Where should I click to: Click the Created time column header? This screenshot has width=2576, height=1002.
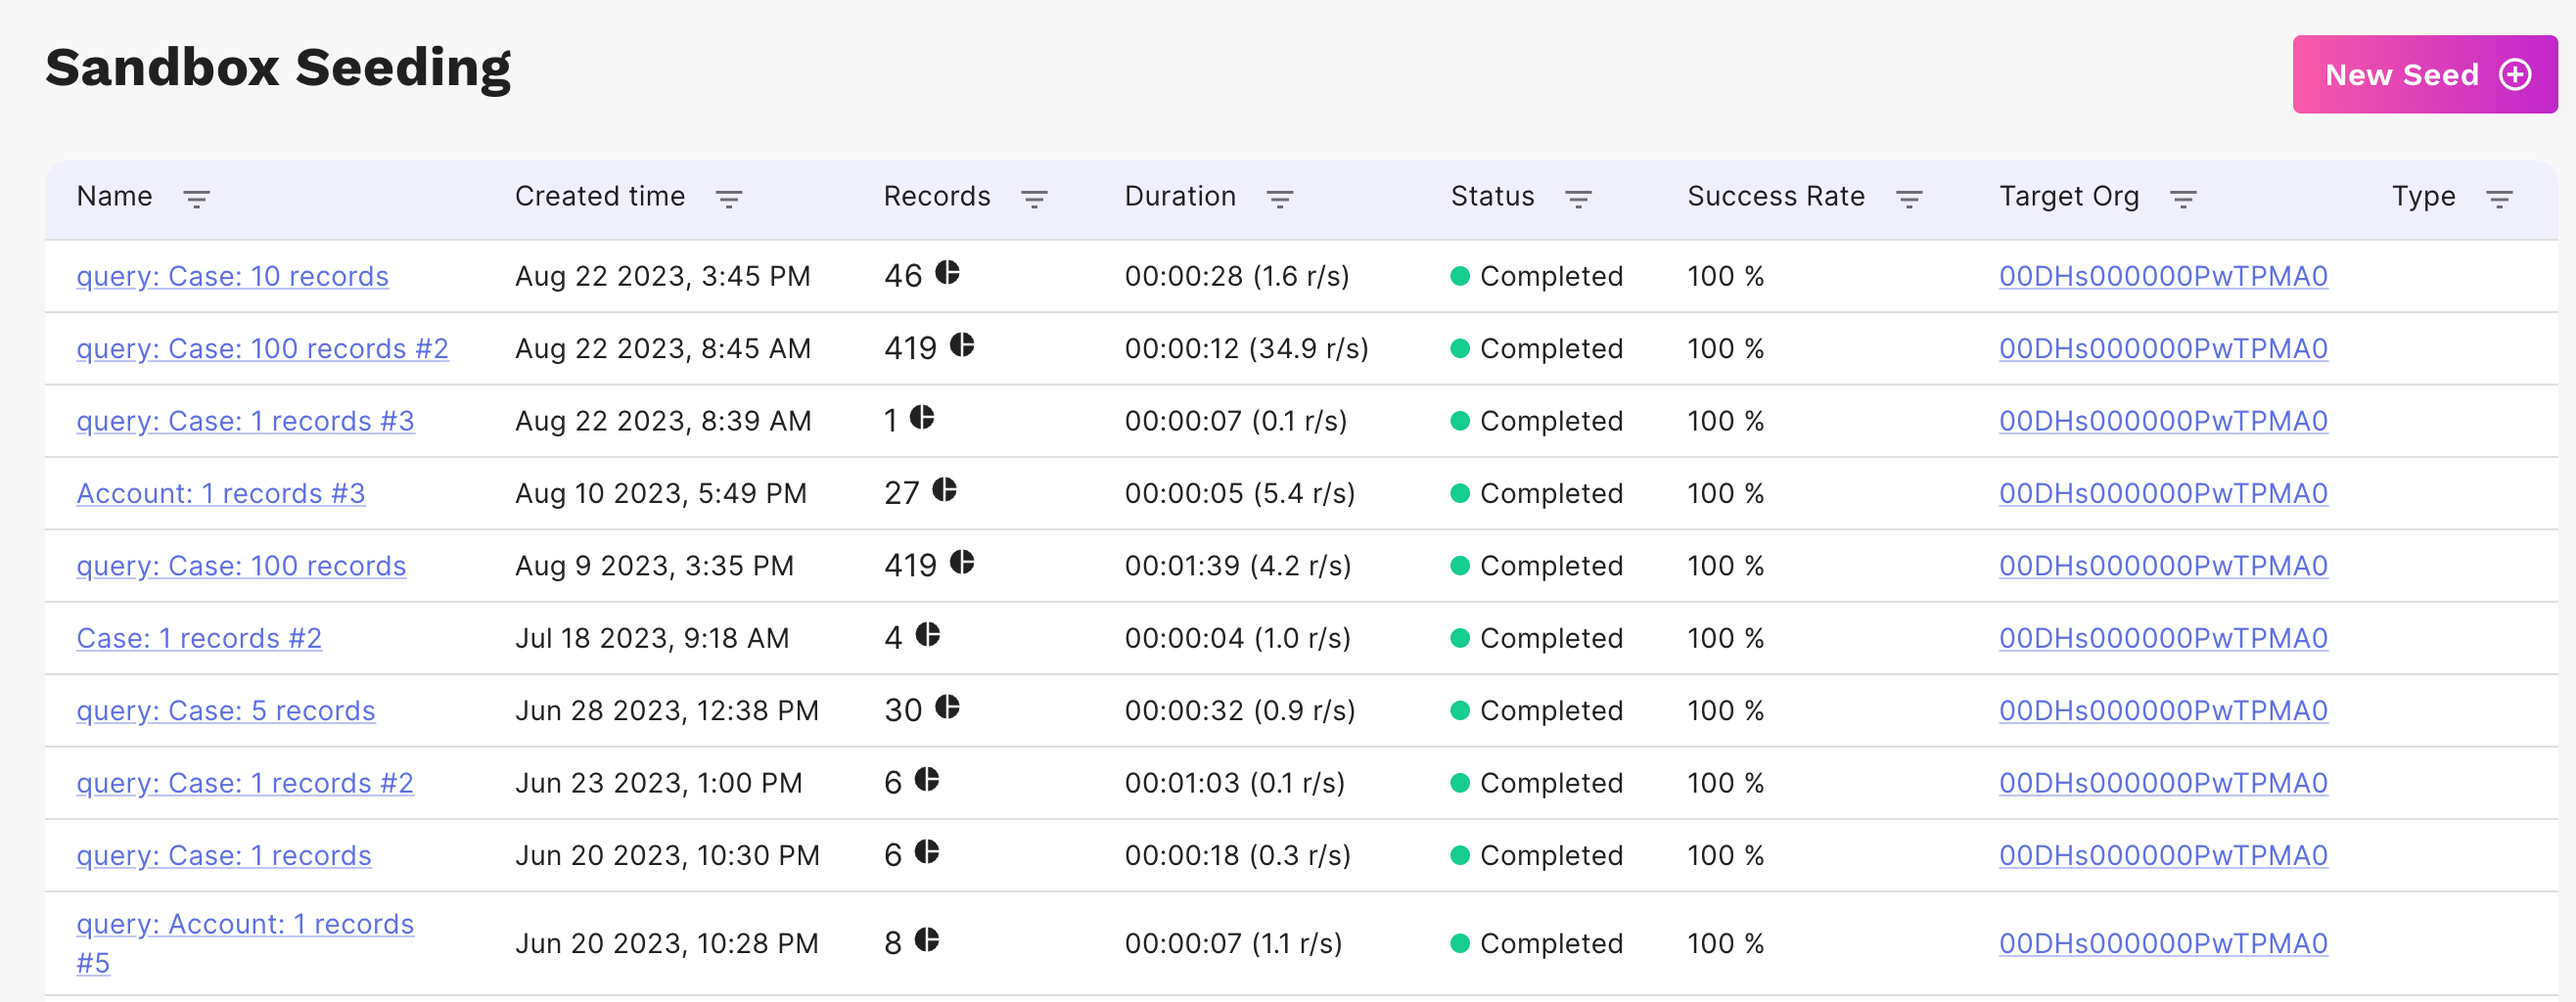600,197
